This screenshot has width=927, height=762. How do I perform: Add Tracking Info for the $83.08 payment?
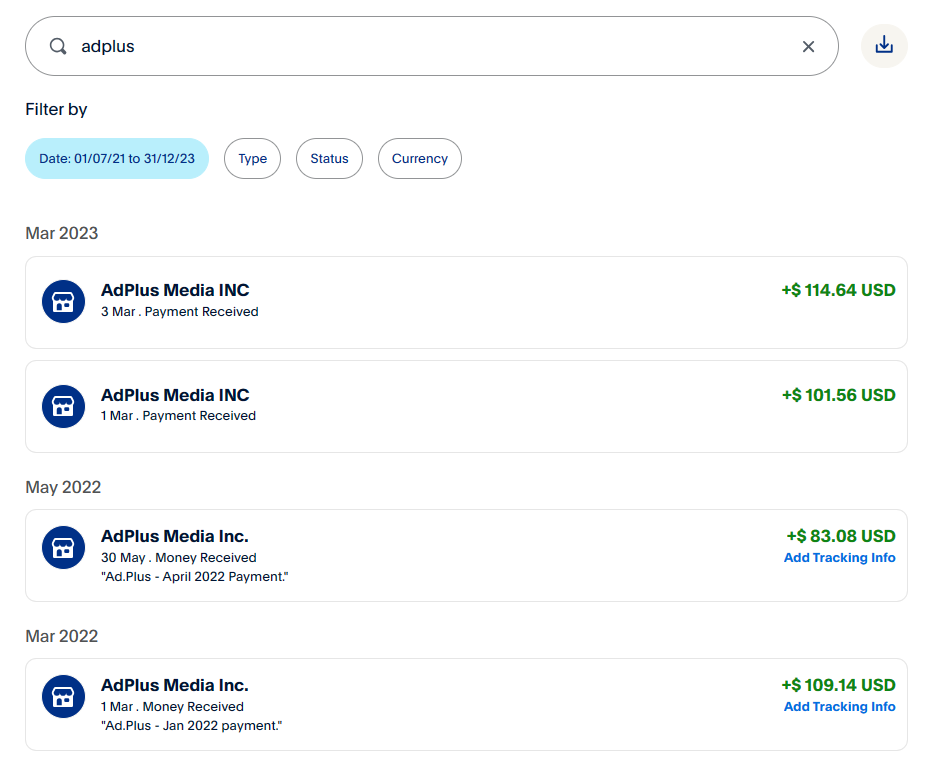click(x=840, y=557)
